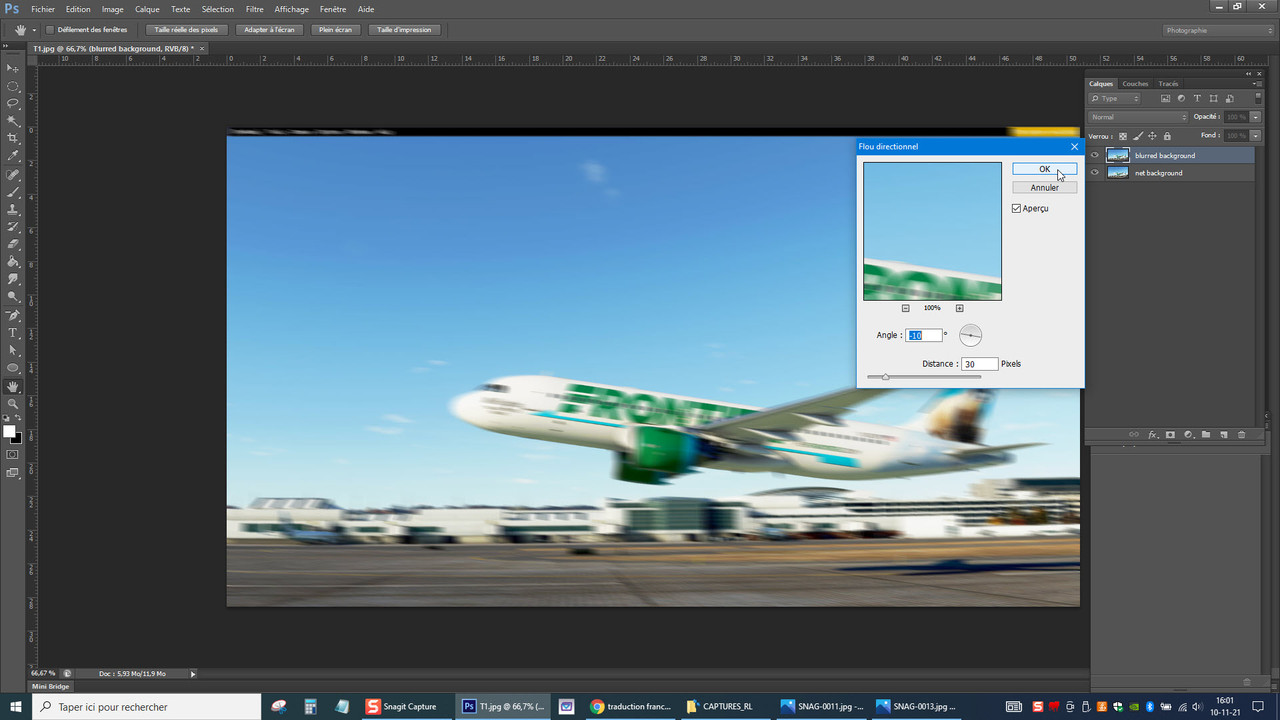
Task: Select the Smudge tool
Action: (x=13, y=279)
